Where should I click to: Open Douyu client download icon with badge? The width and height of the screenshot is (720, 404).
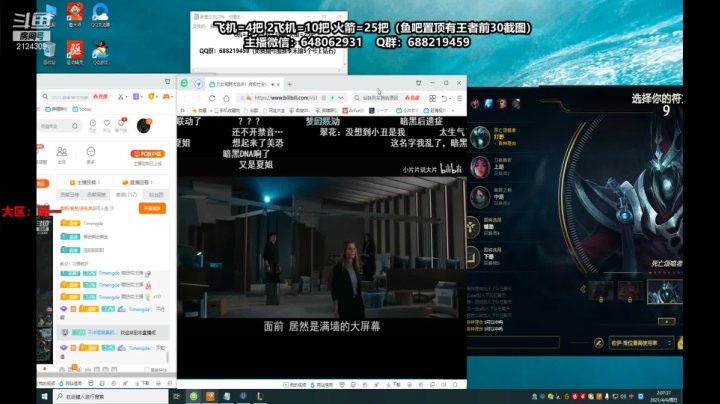click(121, 123)
